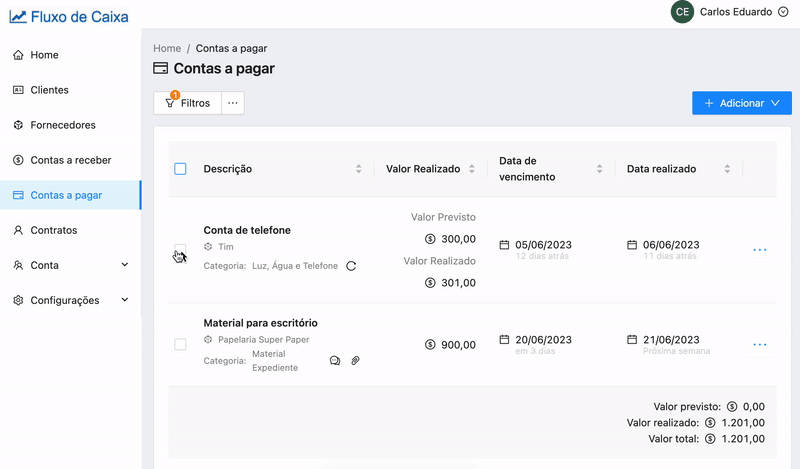
Task: Go to Fornecedores in the sidebar
Action: 70,125
